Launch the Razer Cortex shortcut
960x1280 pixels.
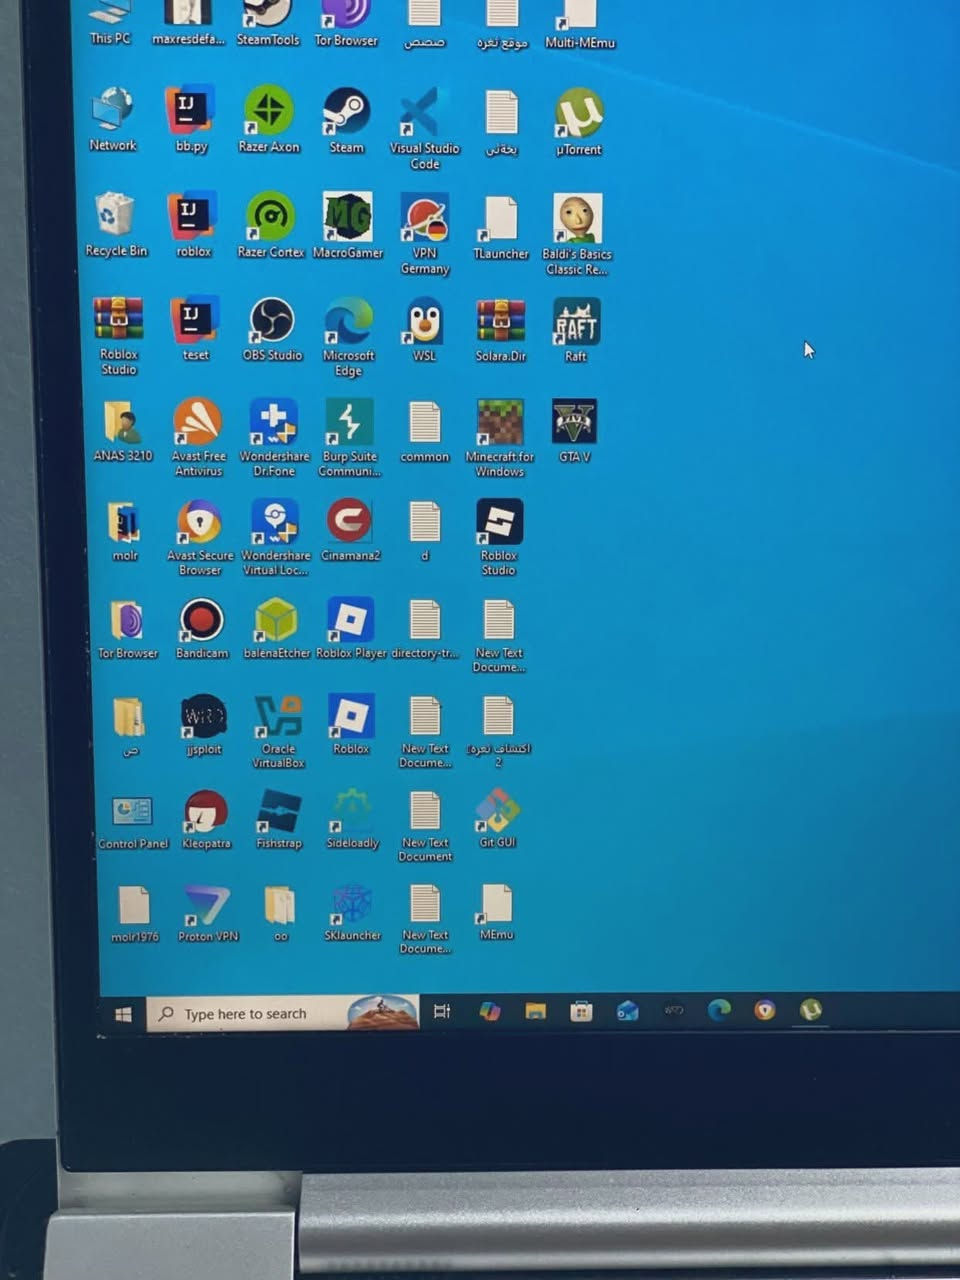click(x=270, y=216)
